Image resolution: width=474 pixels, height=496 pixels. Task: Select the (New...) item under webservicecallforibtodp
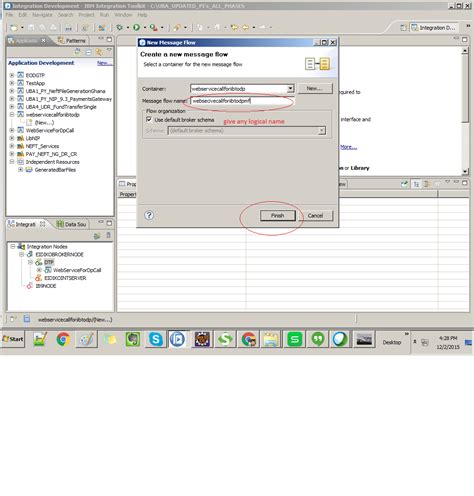44,122
